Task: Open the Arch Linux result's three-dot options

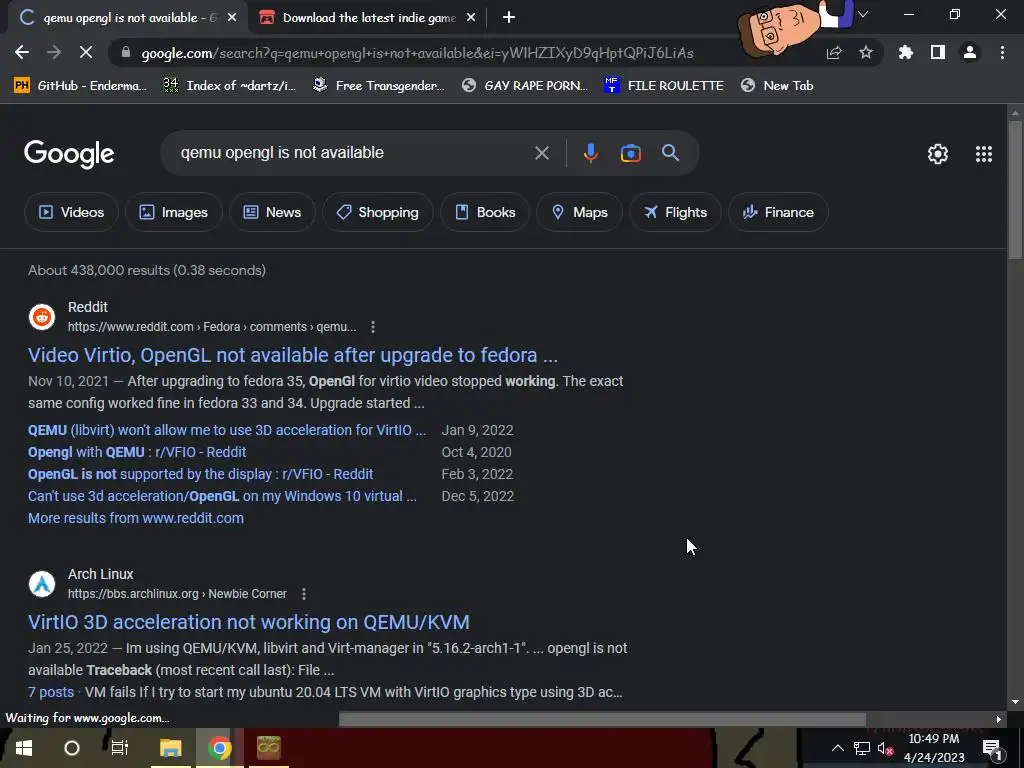Action: tap(304, 594)
